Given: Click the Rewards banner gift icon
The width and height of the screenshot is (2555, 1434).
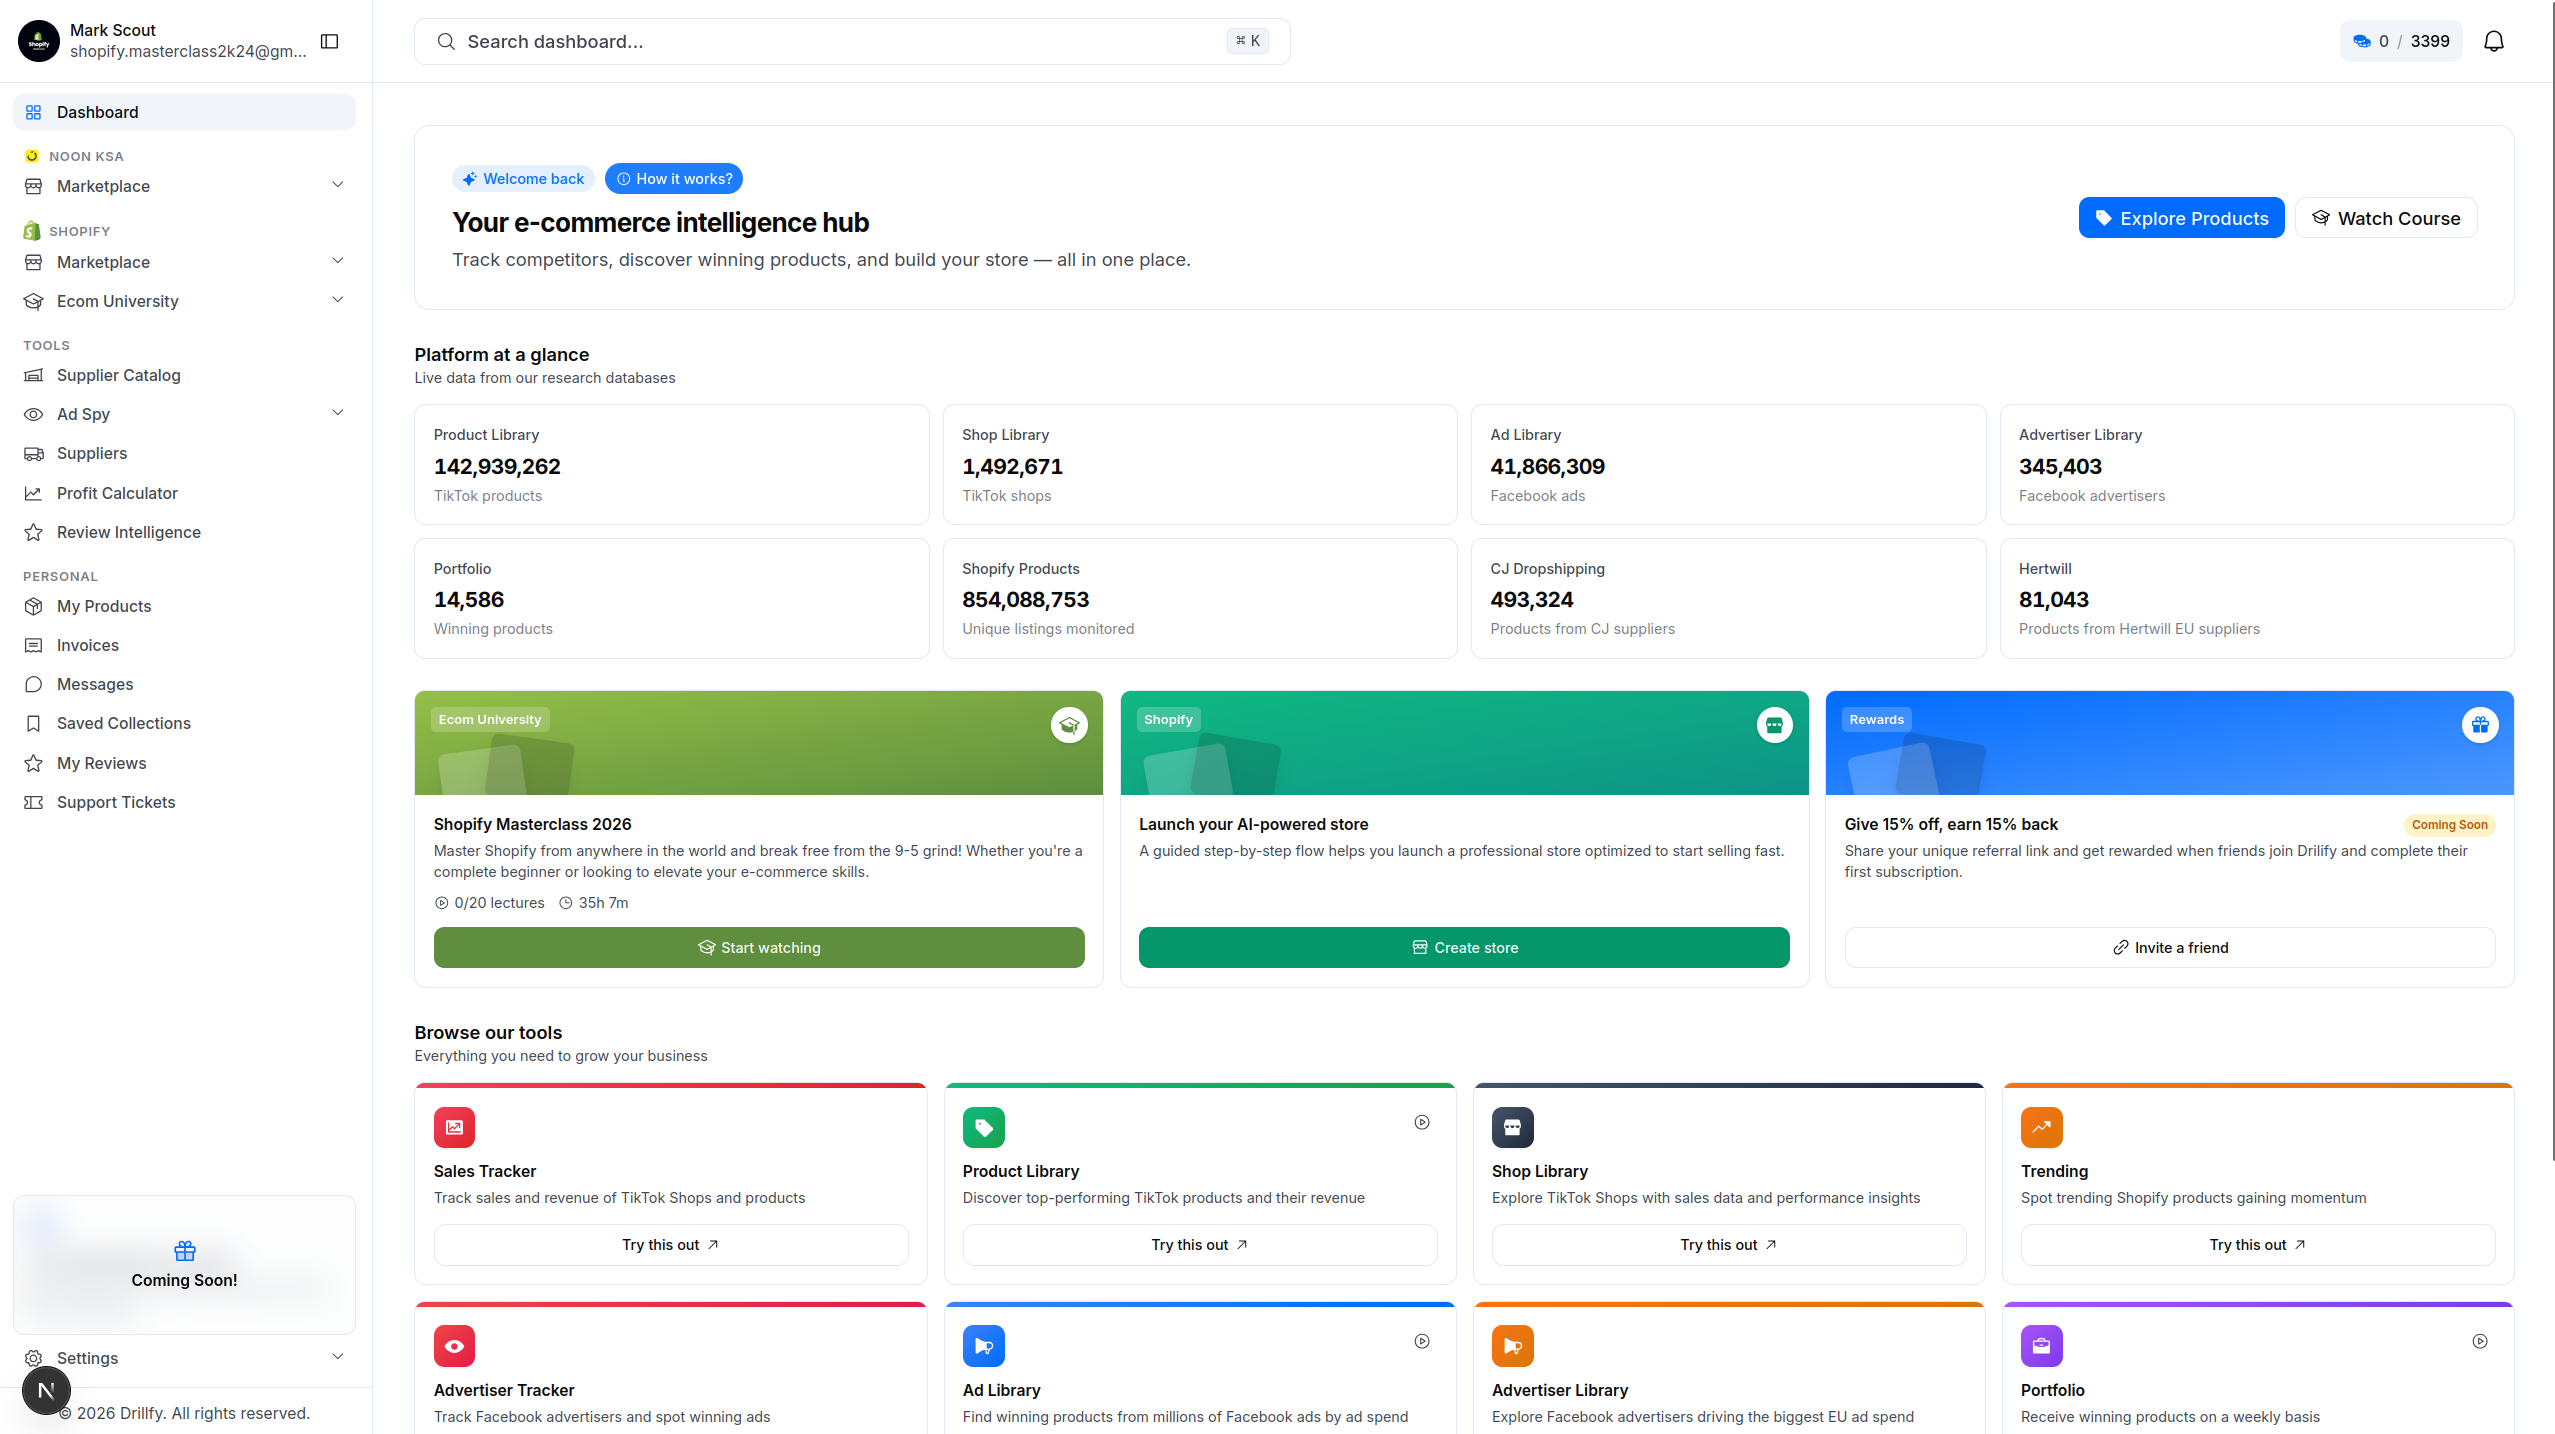Looking at the screenshot, I should tap(2480, 725).
